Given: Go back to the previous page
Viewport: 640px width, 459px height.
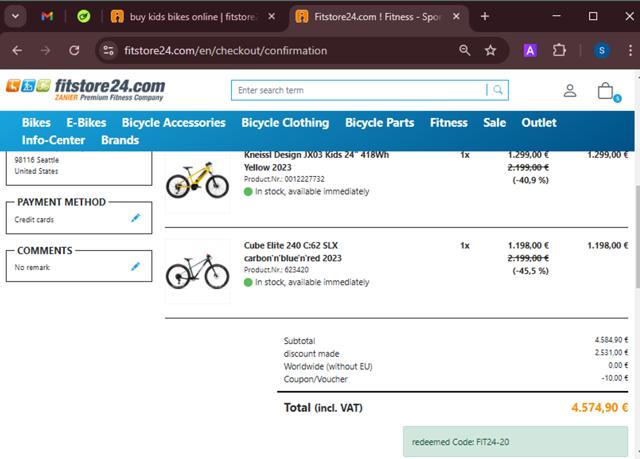Looking at the screenshot, I should (x=17, y=50).
